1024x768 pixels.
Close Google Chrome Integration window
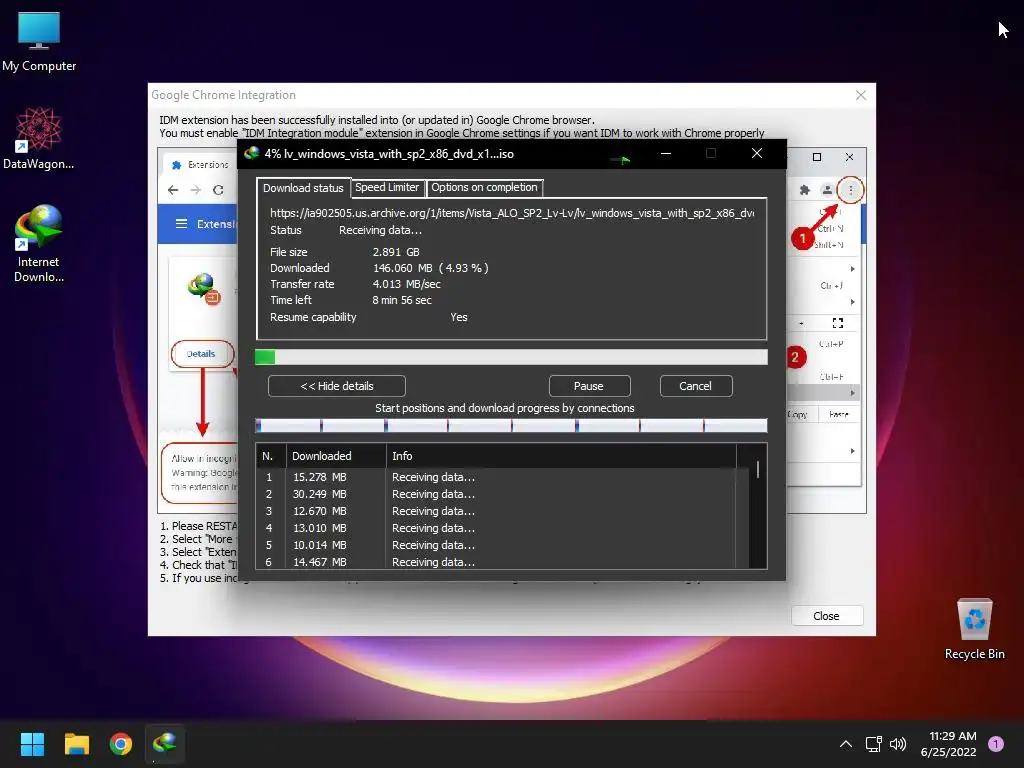point(861,95)
